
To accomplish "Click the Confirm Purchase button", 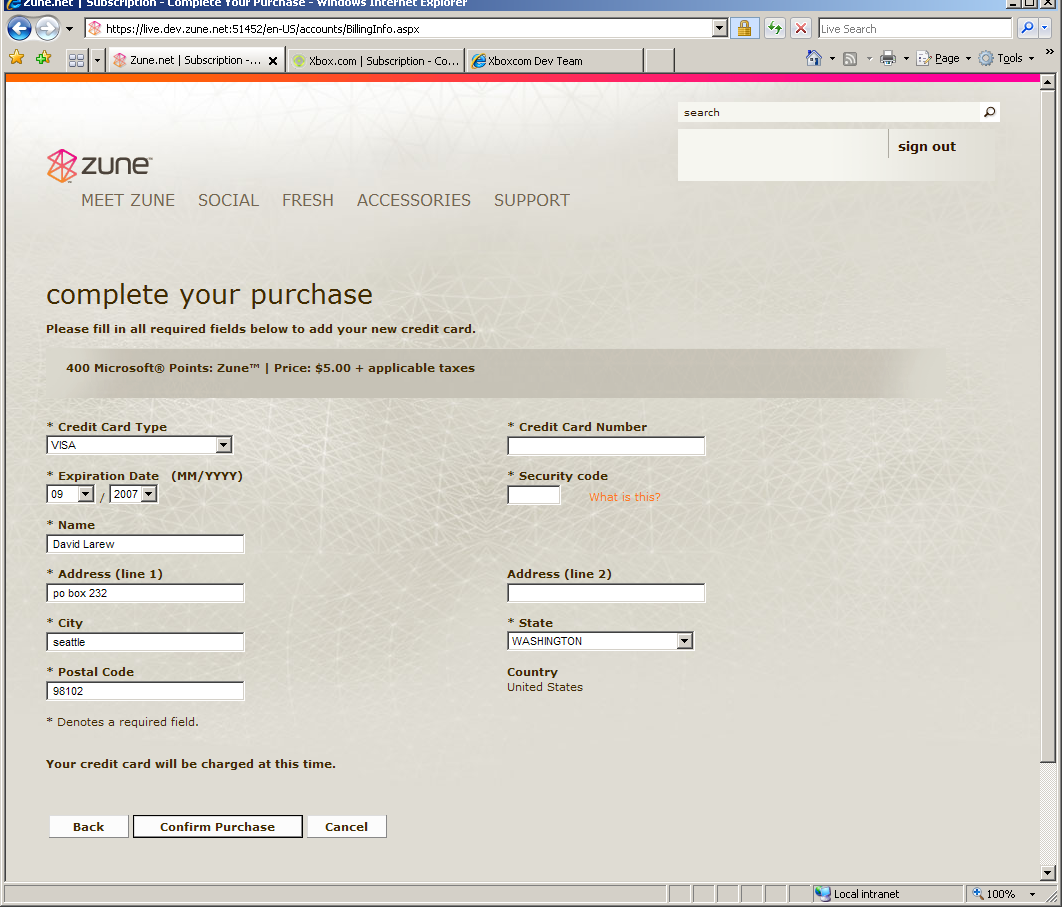I will pos(217,826).
